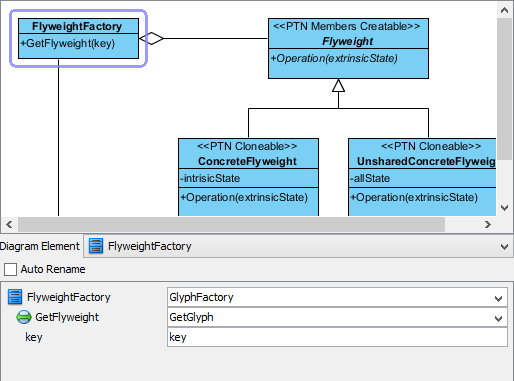Viewport: 514px width, 381px height.
Task: Click the FlyweightFactory class icon in tree
Action: (15, 297)
